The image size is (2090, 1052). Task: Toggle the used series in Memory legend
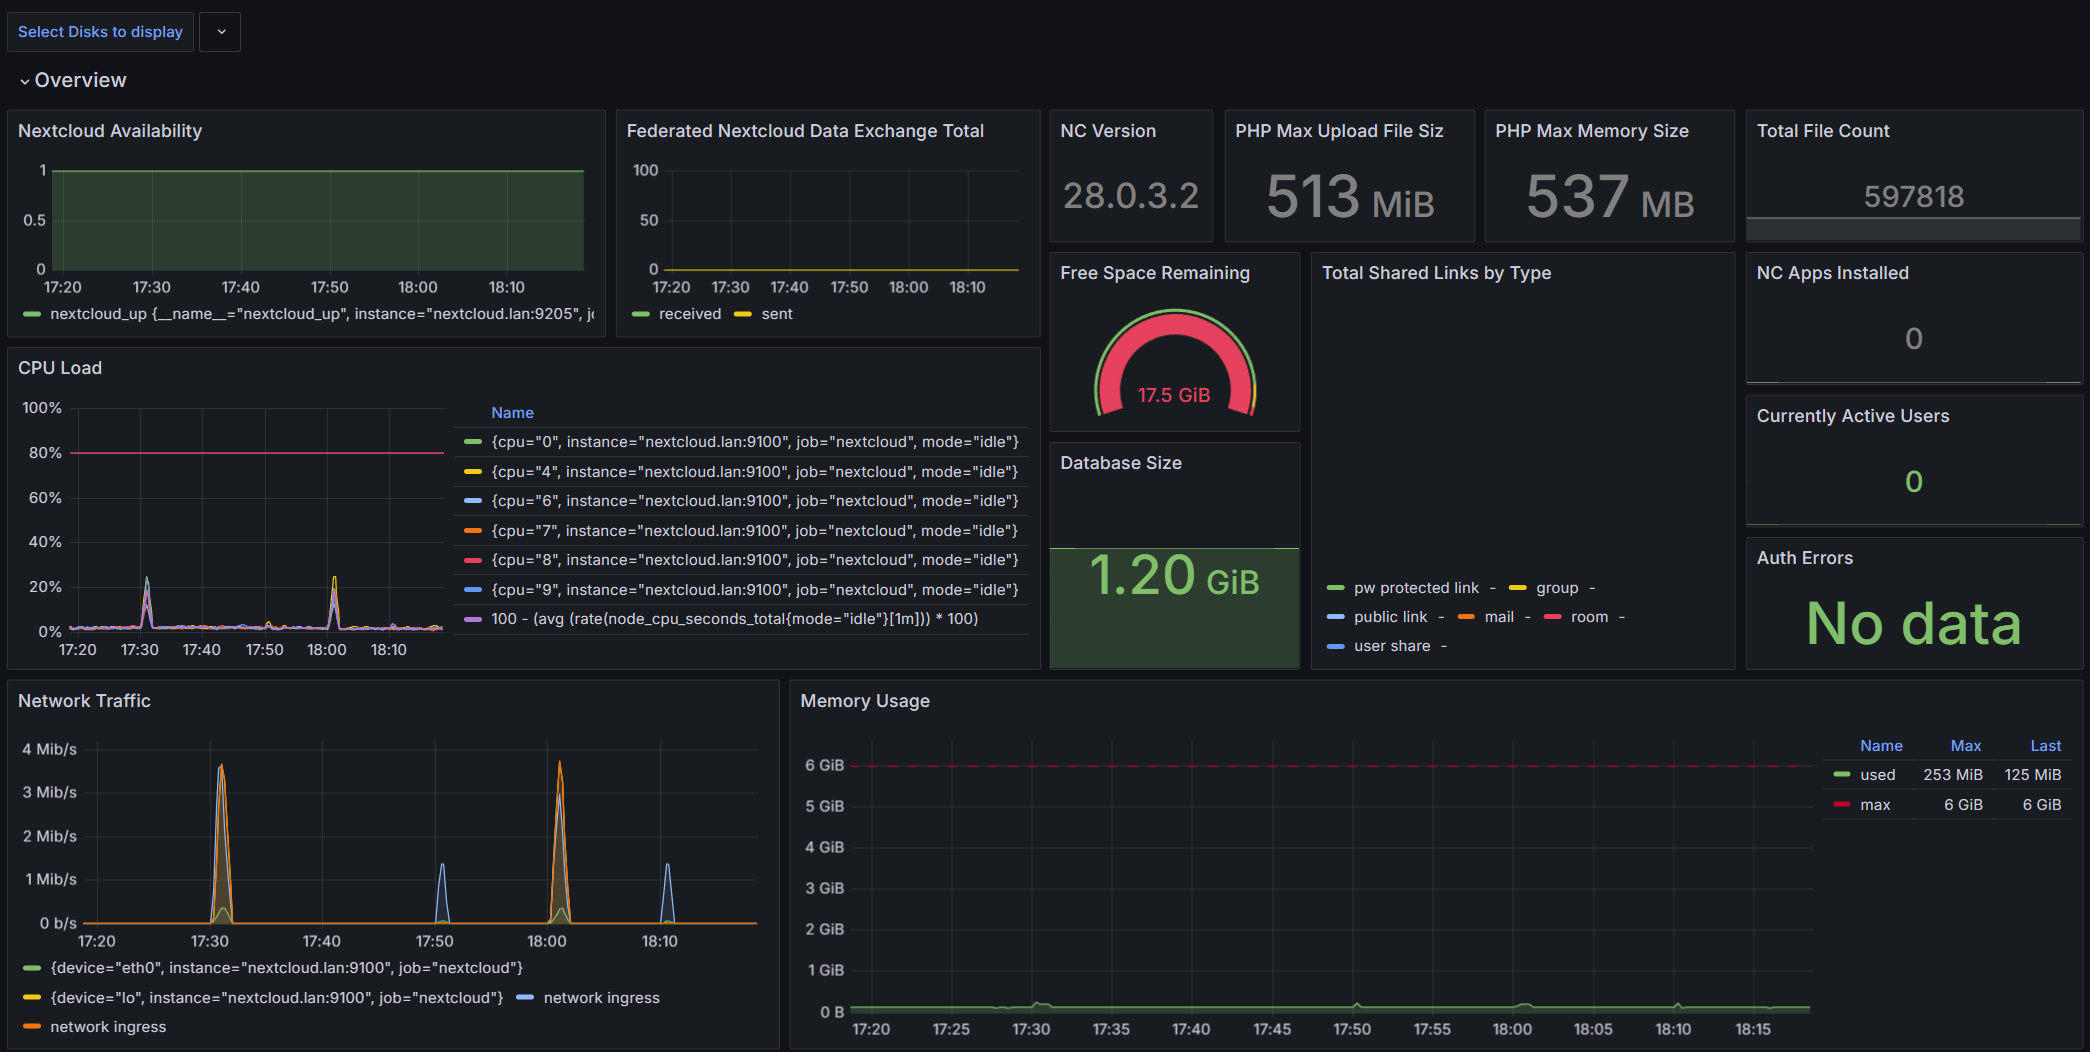pyautogui.click(x=1878, y=775)
